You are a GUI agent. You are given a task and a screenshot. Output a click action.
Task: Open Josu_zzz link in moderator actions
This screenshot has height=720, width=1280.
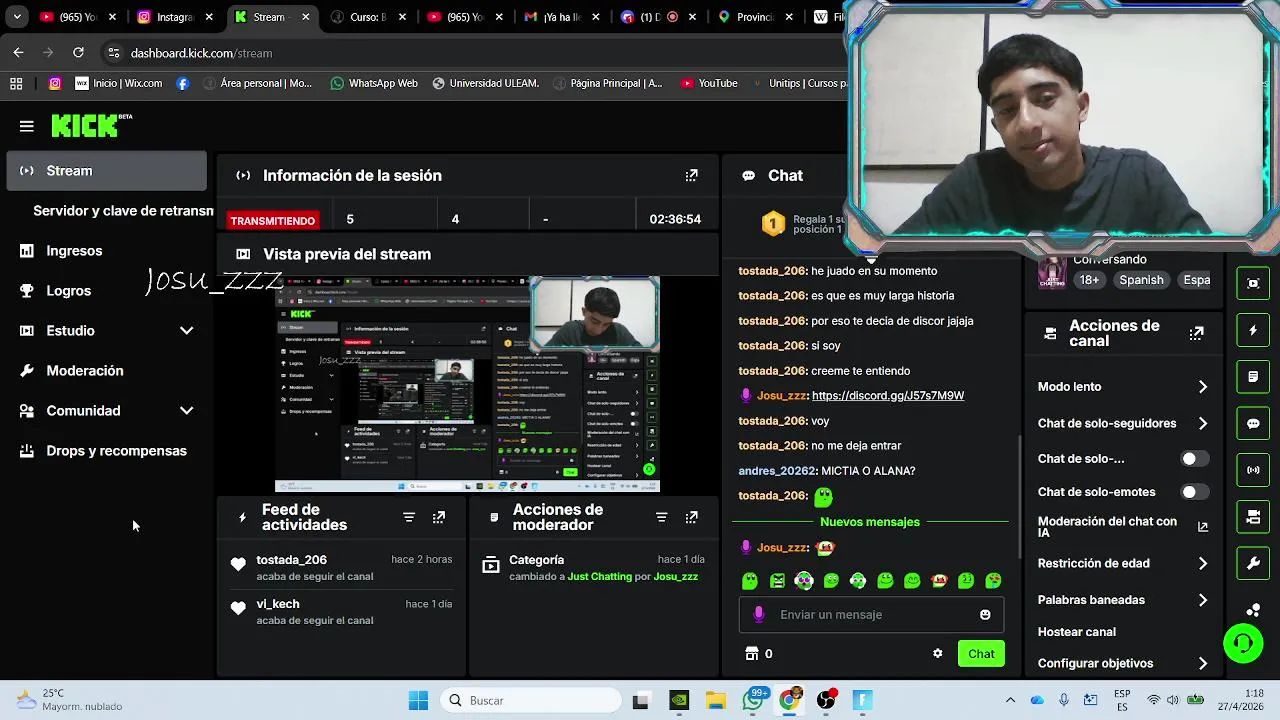tap(676, 577)
